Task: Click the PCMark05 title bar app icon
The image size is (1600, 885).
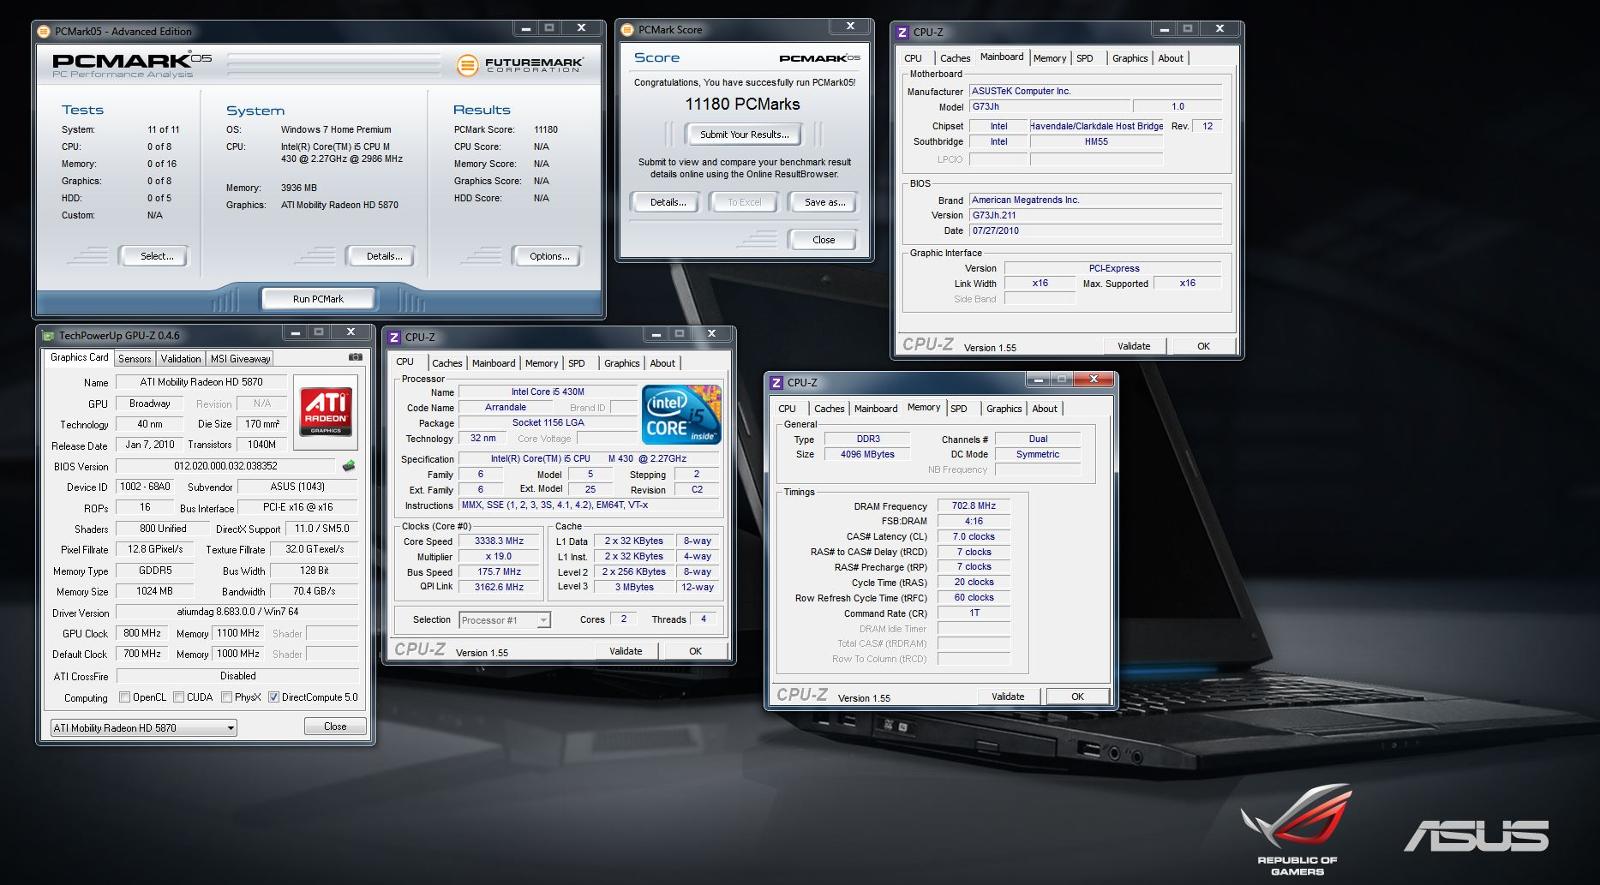Action: [44, 31]
